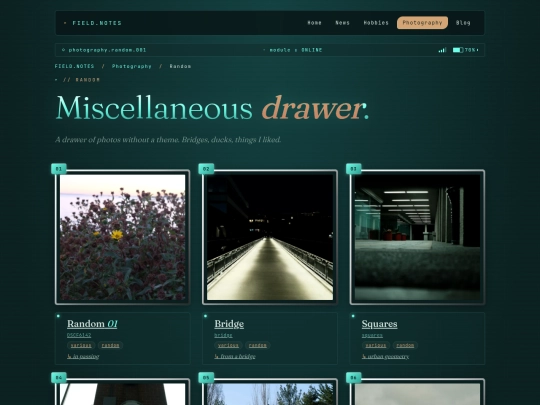The width and height of the screenshot is (540, 405).
Task: Click the Photography breadcrumb link
Action: pyautogui.click(x=132, y=66)
